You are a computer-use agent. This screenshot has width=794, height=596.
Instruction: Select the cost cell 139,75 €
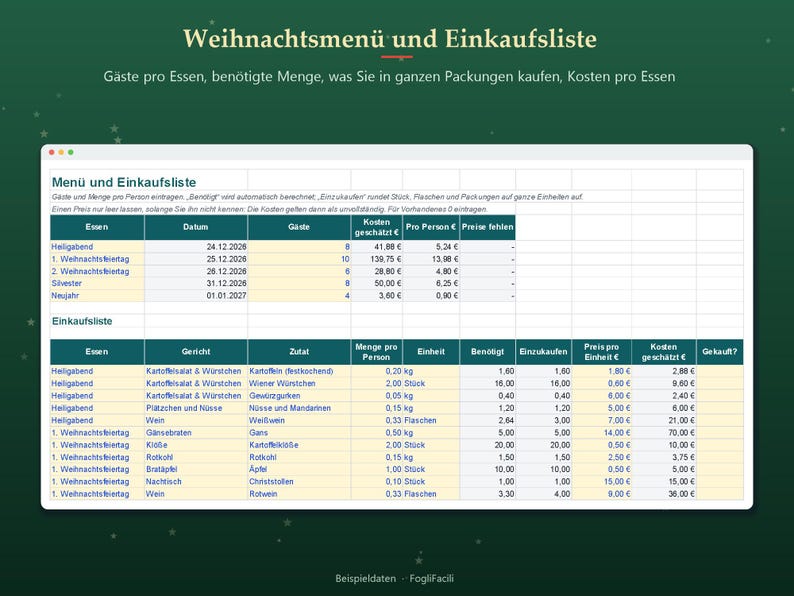(x=377, y=259)
